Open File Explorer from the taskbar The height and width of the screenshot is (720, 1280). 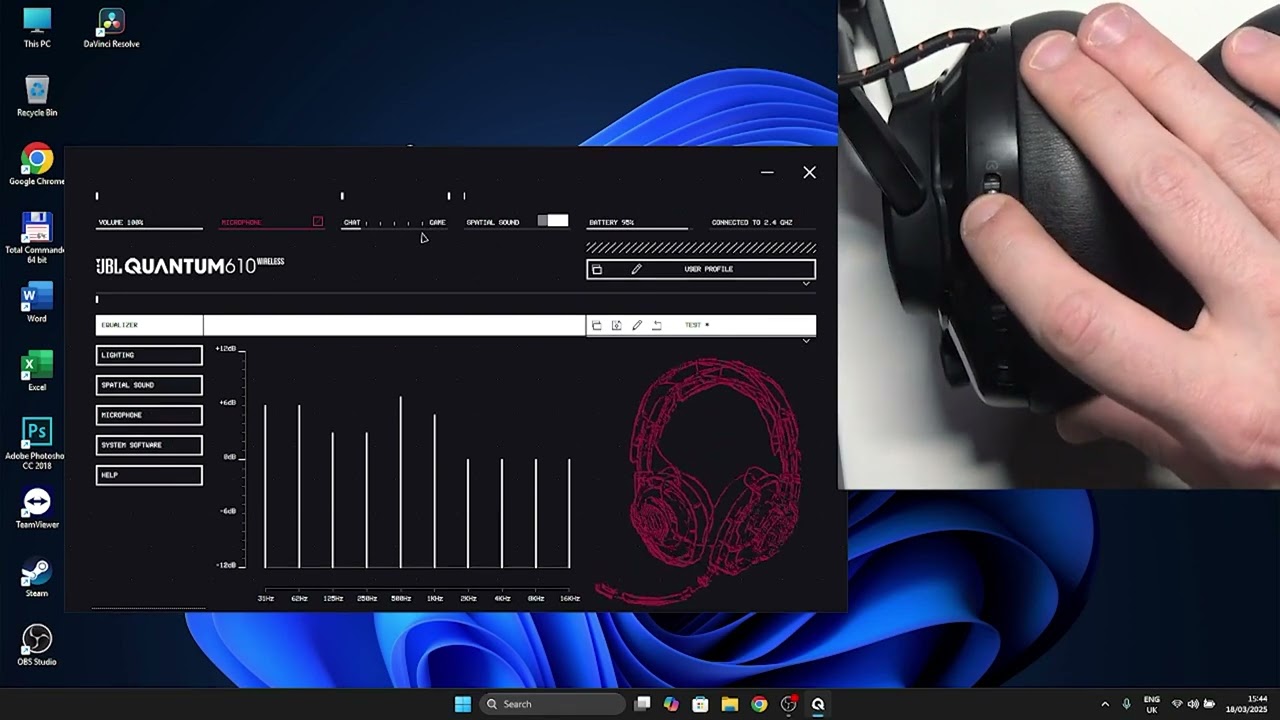pyautogui.click(x=730, y=704)
